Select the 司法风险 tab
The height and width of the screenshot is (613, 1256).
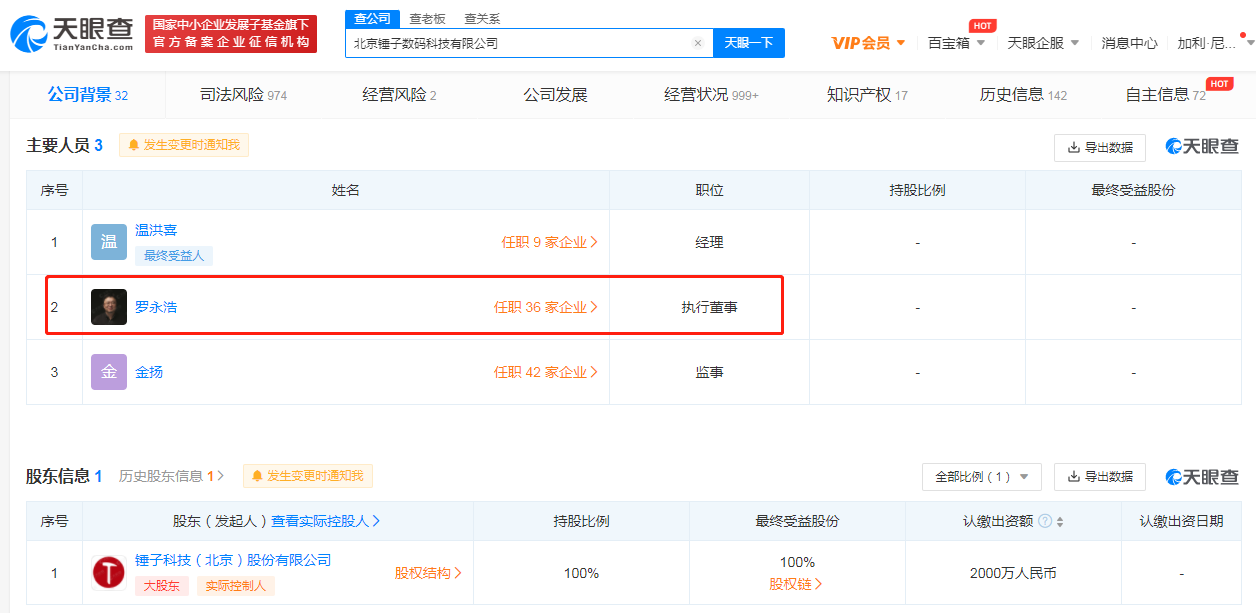pyautogui.click(x=243, y=95)
